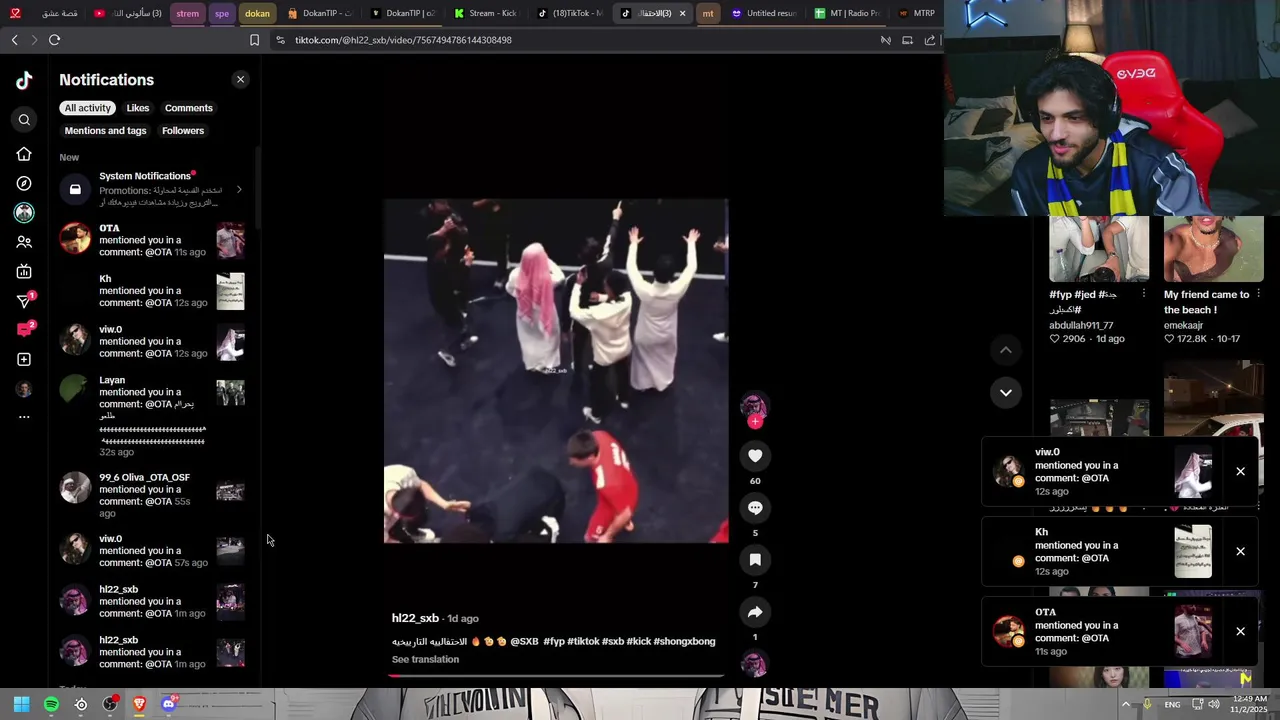The width and height of the screenshot is (1280, 720).
Task: Dismiss the viw.0 popup notification
Action: (x=1240, y=471)
